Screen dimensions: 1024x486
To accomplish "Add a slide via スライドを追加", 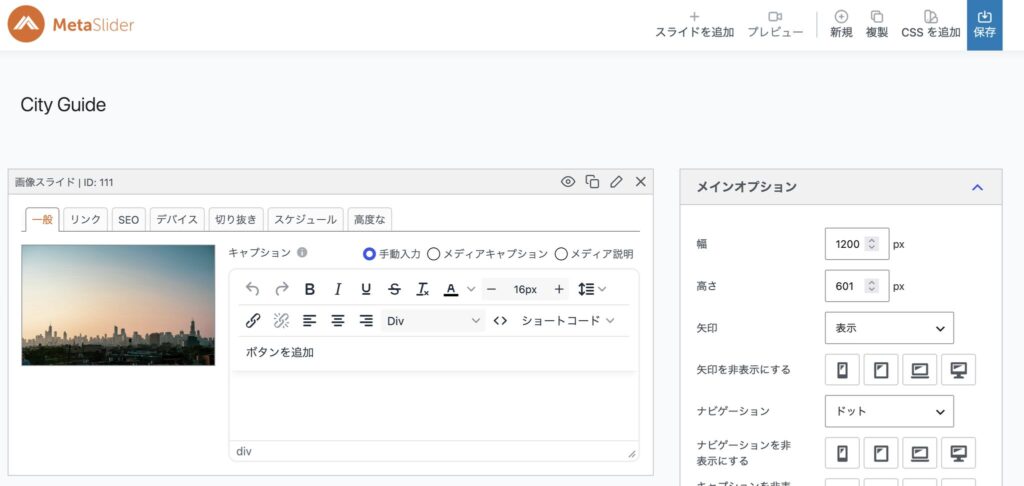I will [694, 24].
